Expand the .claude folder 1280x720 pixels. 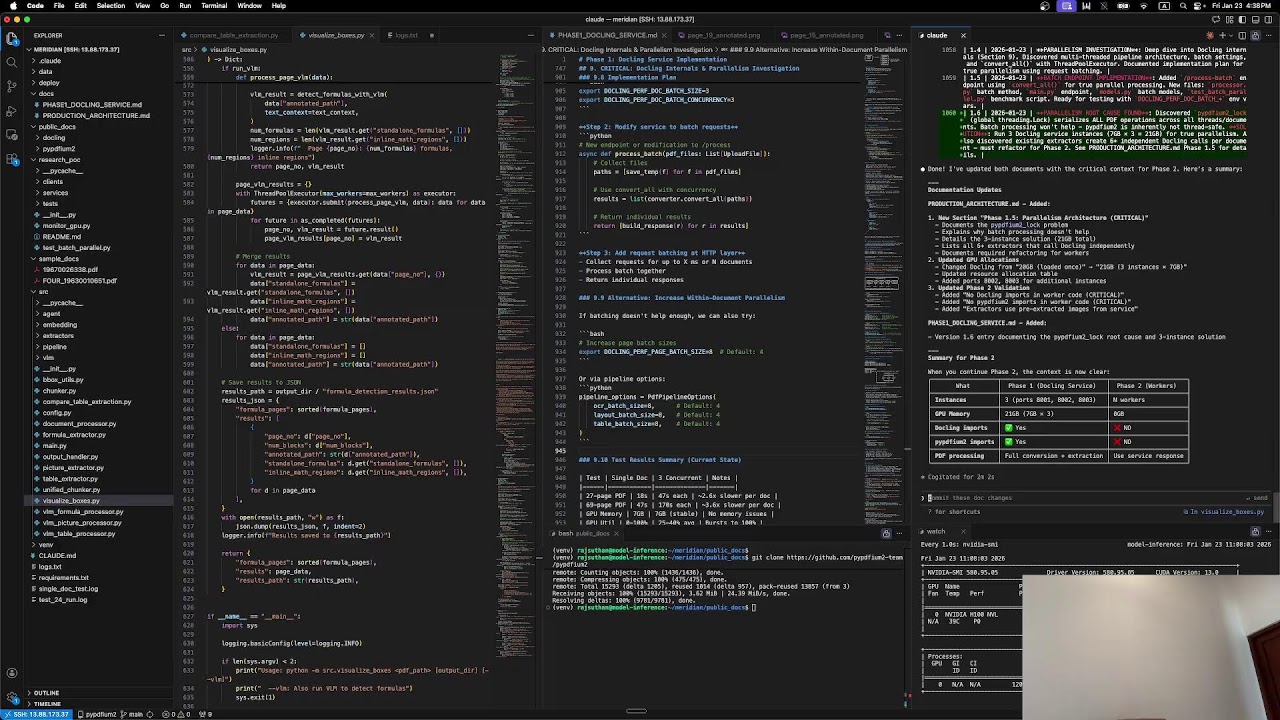point(50,60)
